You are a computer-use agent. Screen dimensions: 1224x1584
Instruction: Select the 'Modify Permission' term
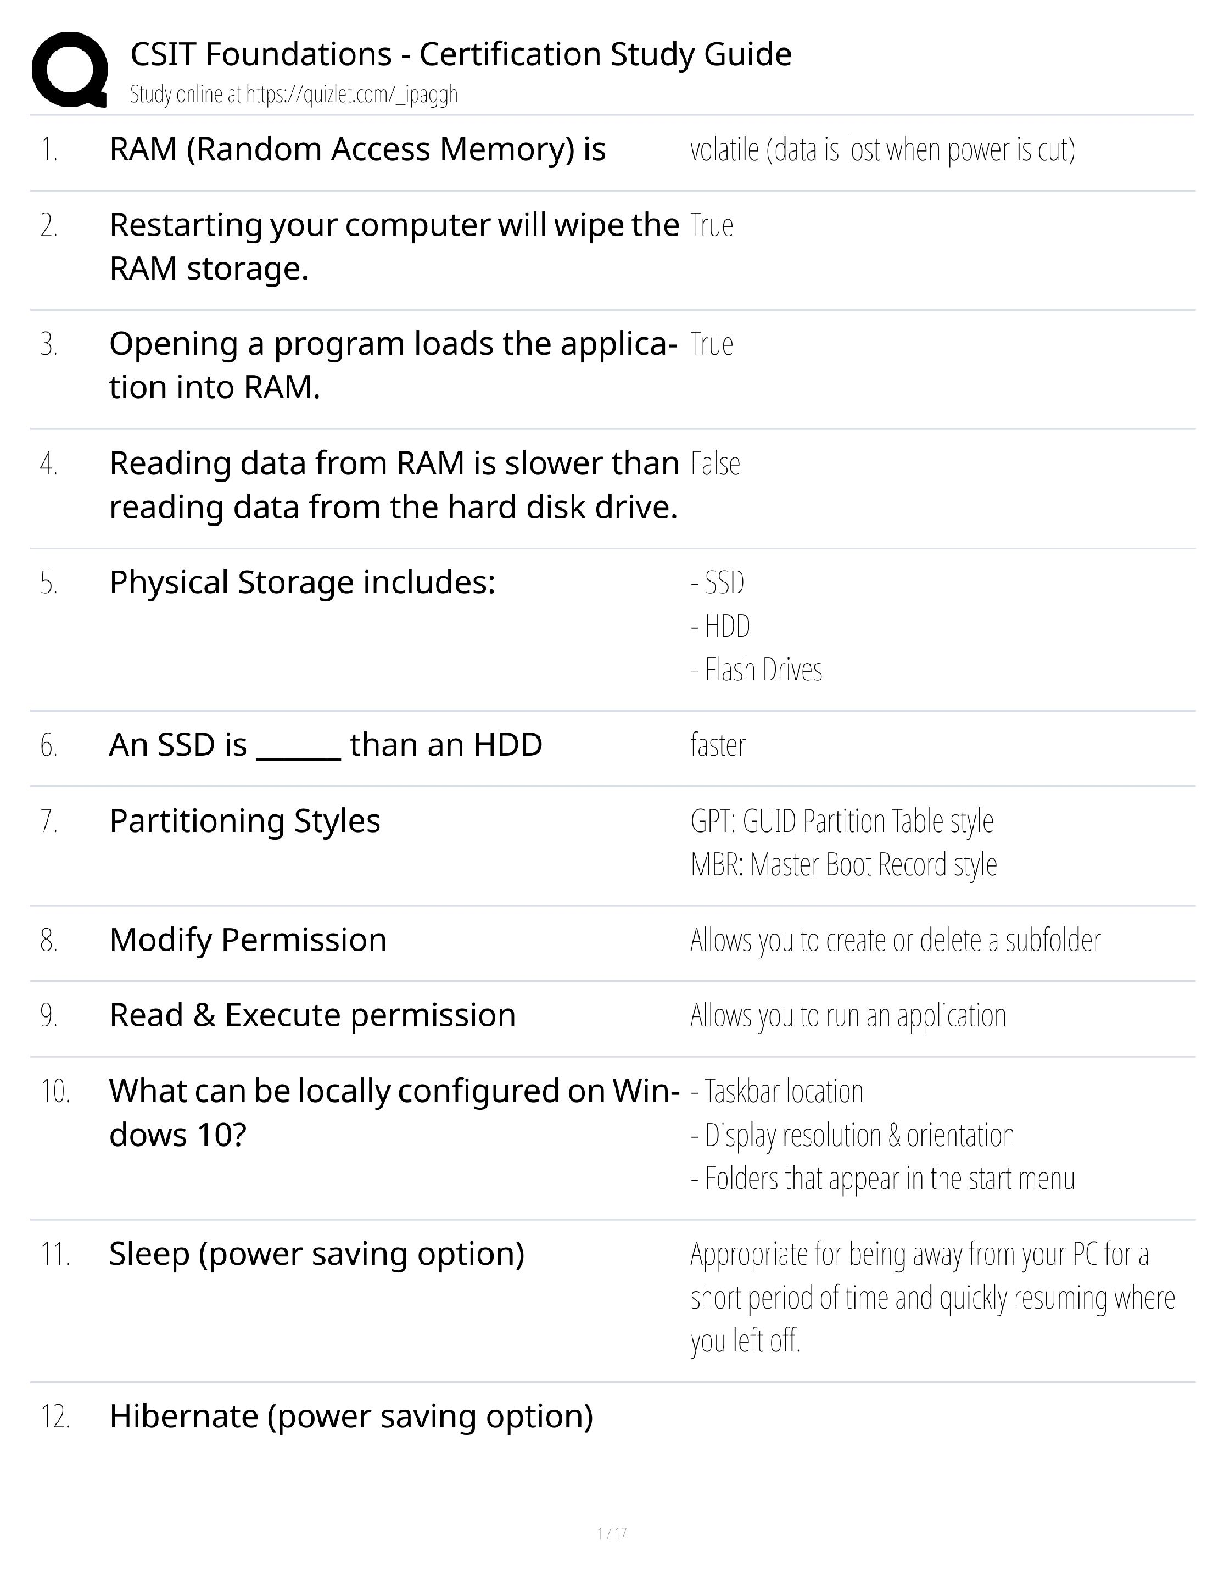(x=247, y=940)
